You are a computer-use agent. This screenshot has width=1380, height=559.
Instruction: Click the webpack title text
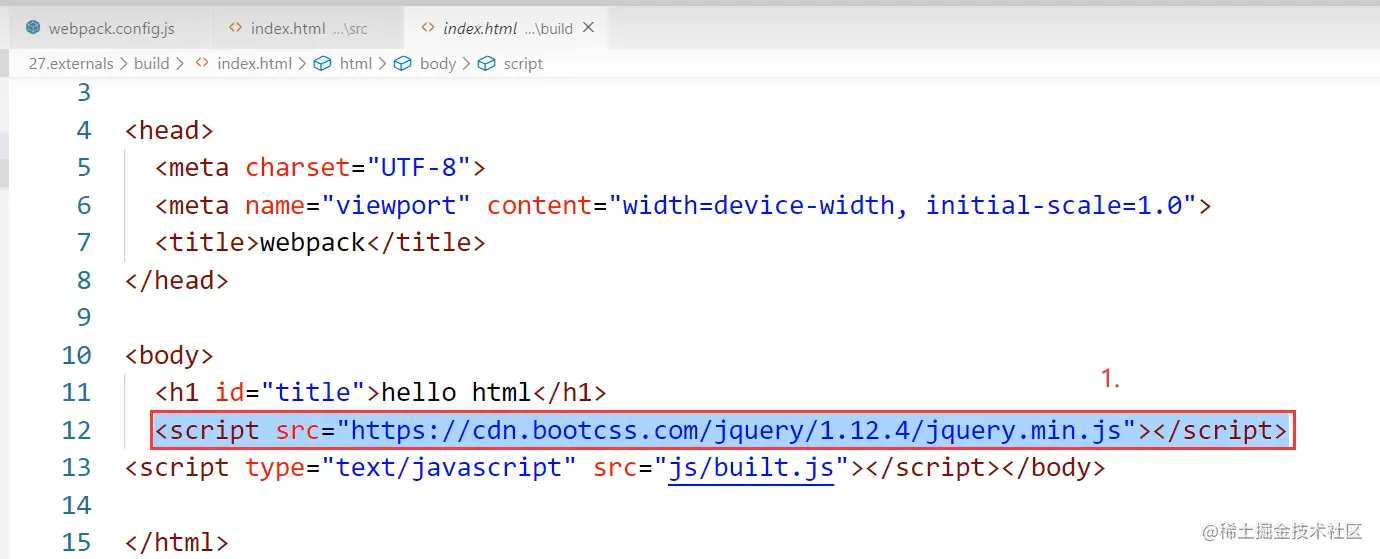click(x=313, y=242)
